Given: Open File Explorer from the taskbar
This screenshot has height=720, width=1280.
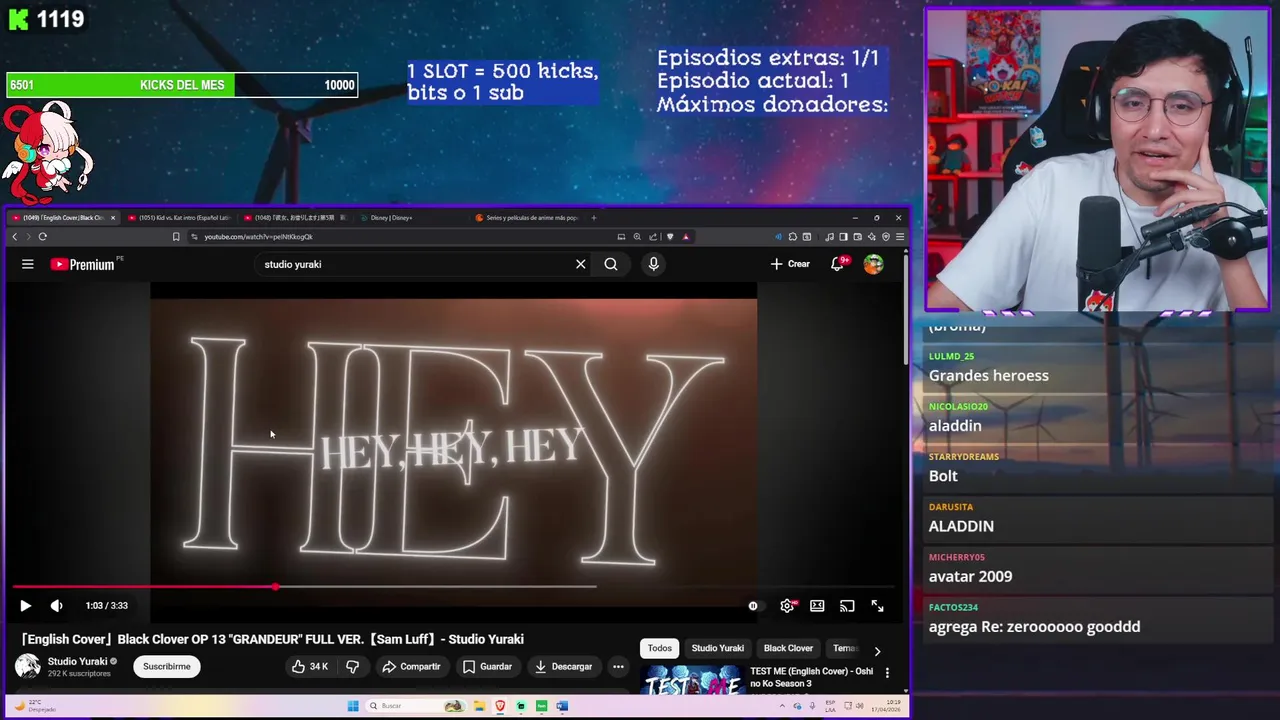Looking at the screenshot, I should [479, 706].
